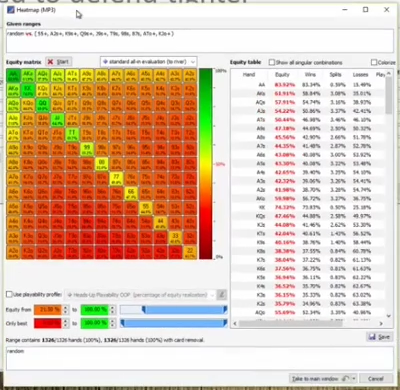Image resolution: width=400 pixels, height=390 pixels.
Task: Open the Take to main window dropdown arrow
Action: tap(353, 379)
